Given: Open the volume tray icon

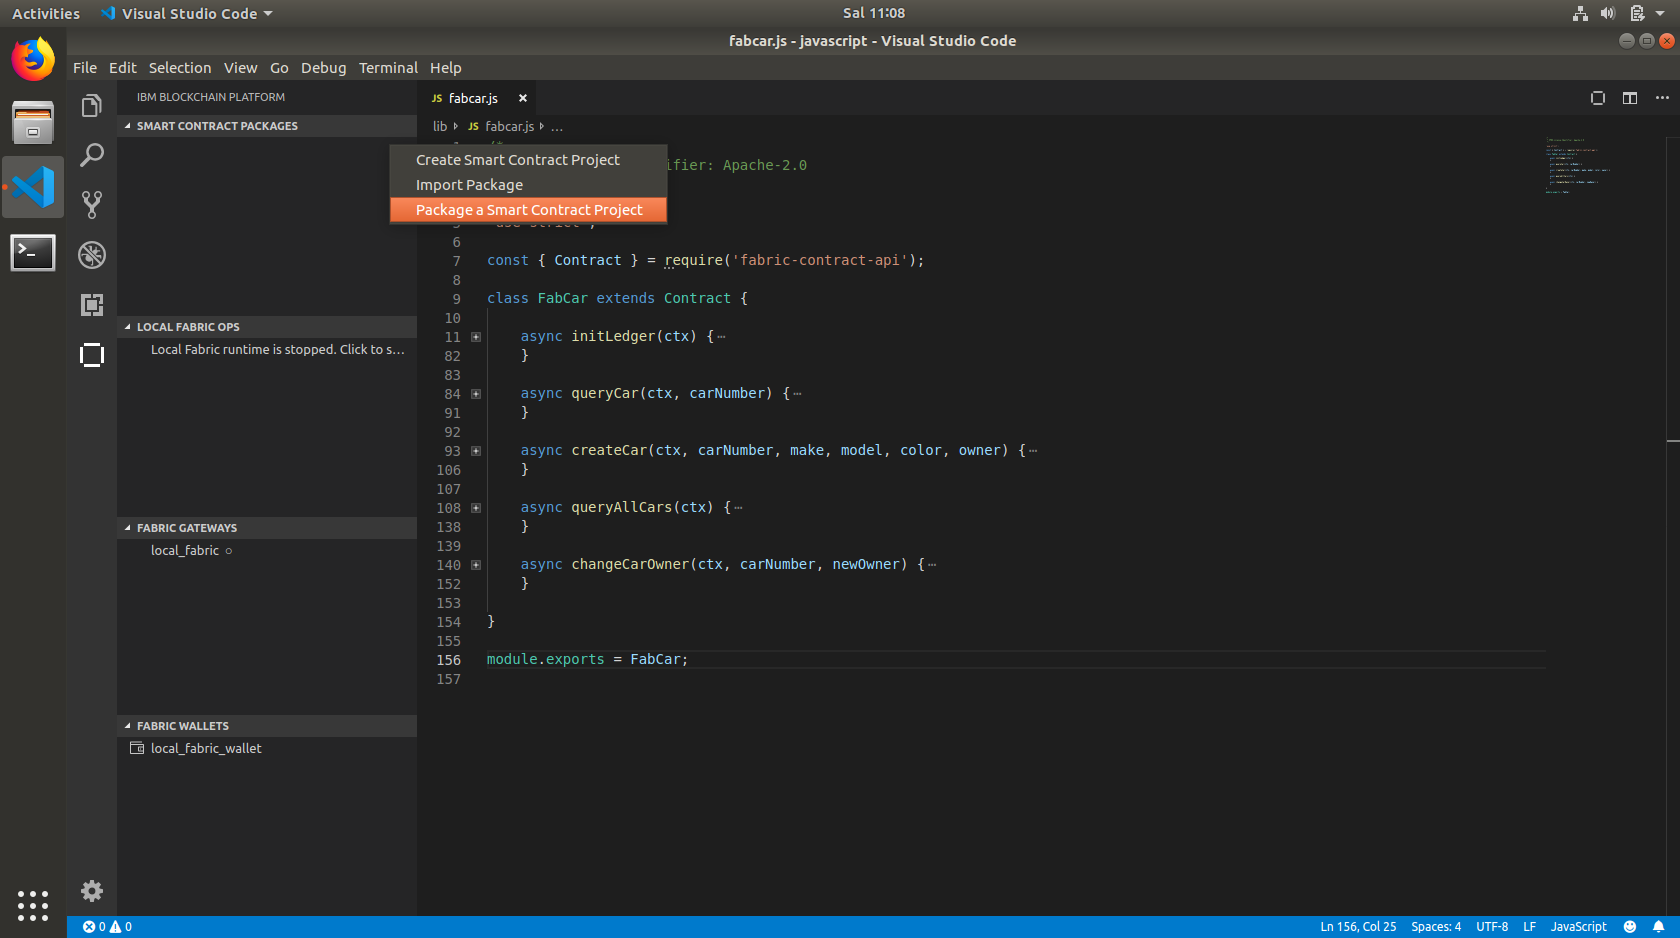Looking at the screenshot, I should click(x=1608, y=13).
